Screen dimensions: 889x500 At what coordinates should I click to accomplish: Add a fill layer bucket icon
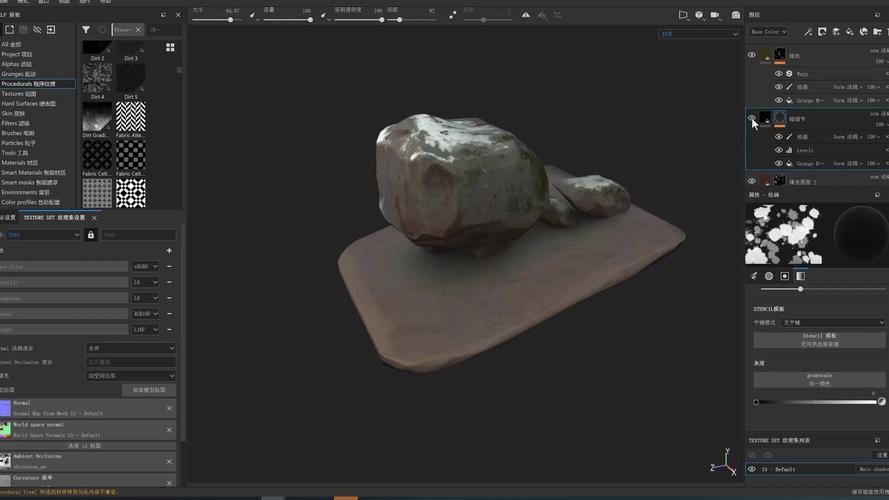849,32
